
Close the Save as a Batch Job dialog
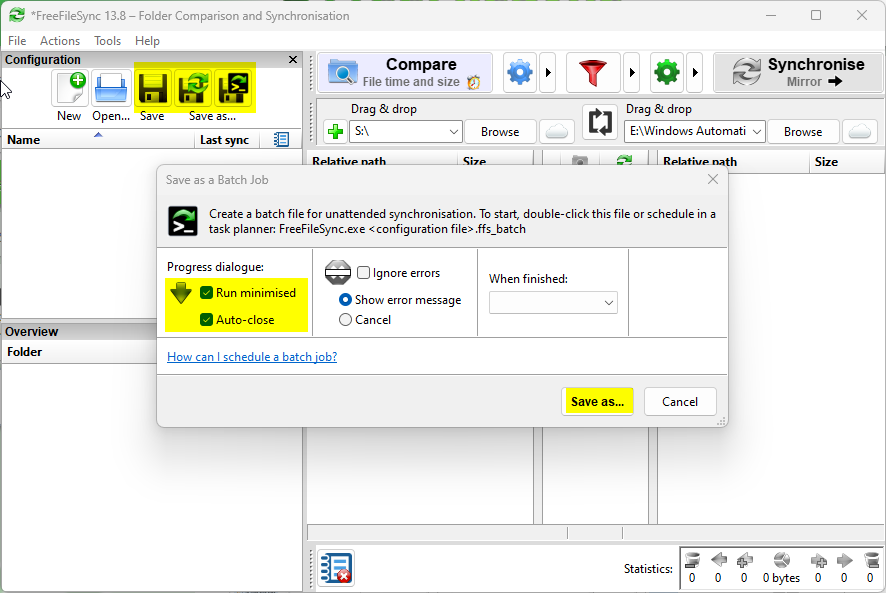(713, 180)
